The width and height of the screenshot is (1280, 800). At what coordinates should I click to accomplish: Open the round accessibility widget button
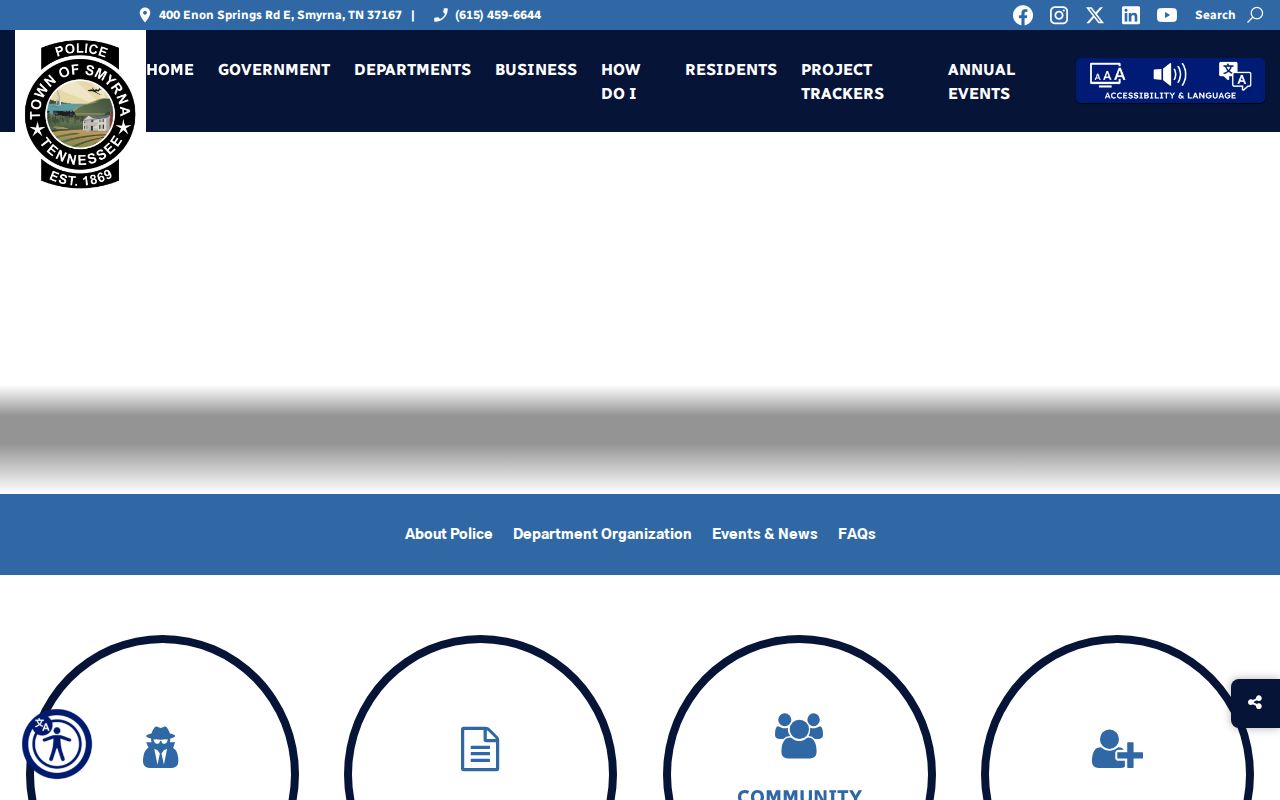57,744
